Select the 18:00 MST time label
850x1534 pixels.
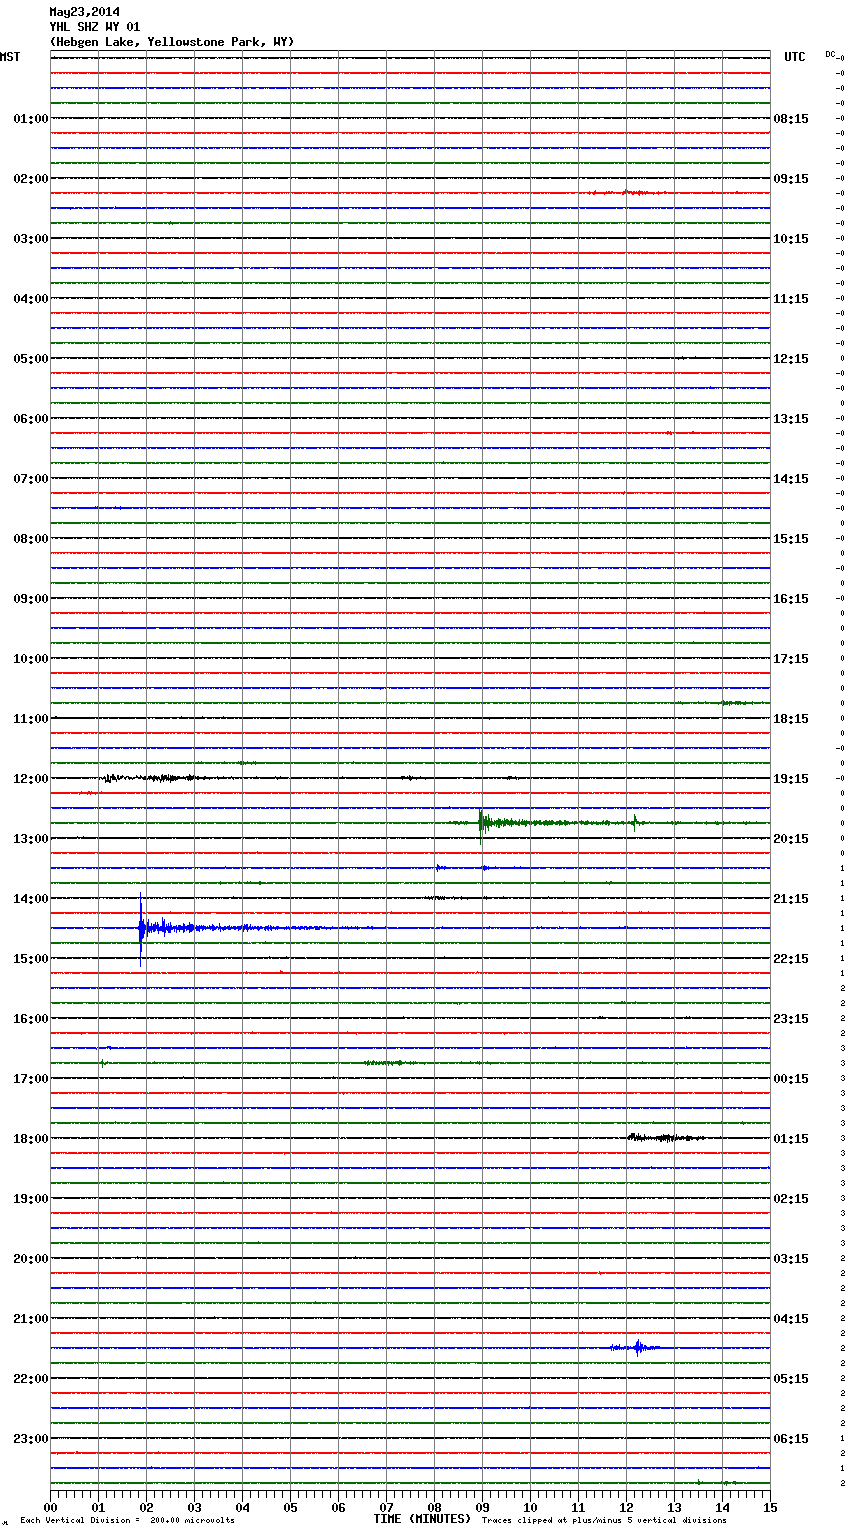[x=31, y=1139]
